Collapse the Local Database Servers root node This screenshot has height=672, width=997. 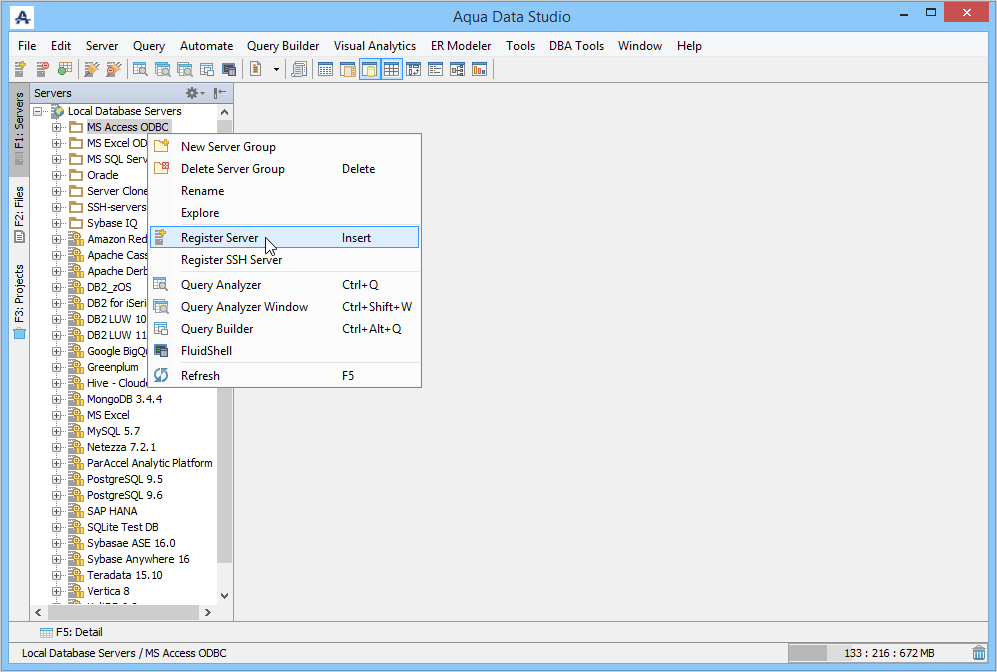pos(38,111)
